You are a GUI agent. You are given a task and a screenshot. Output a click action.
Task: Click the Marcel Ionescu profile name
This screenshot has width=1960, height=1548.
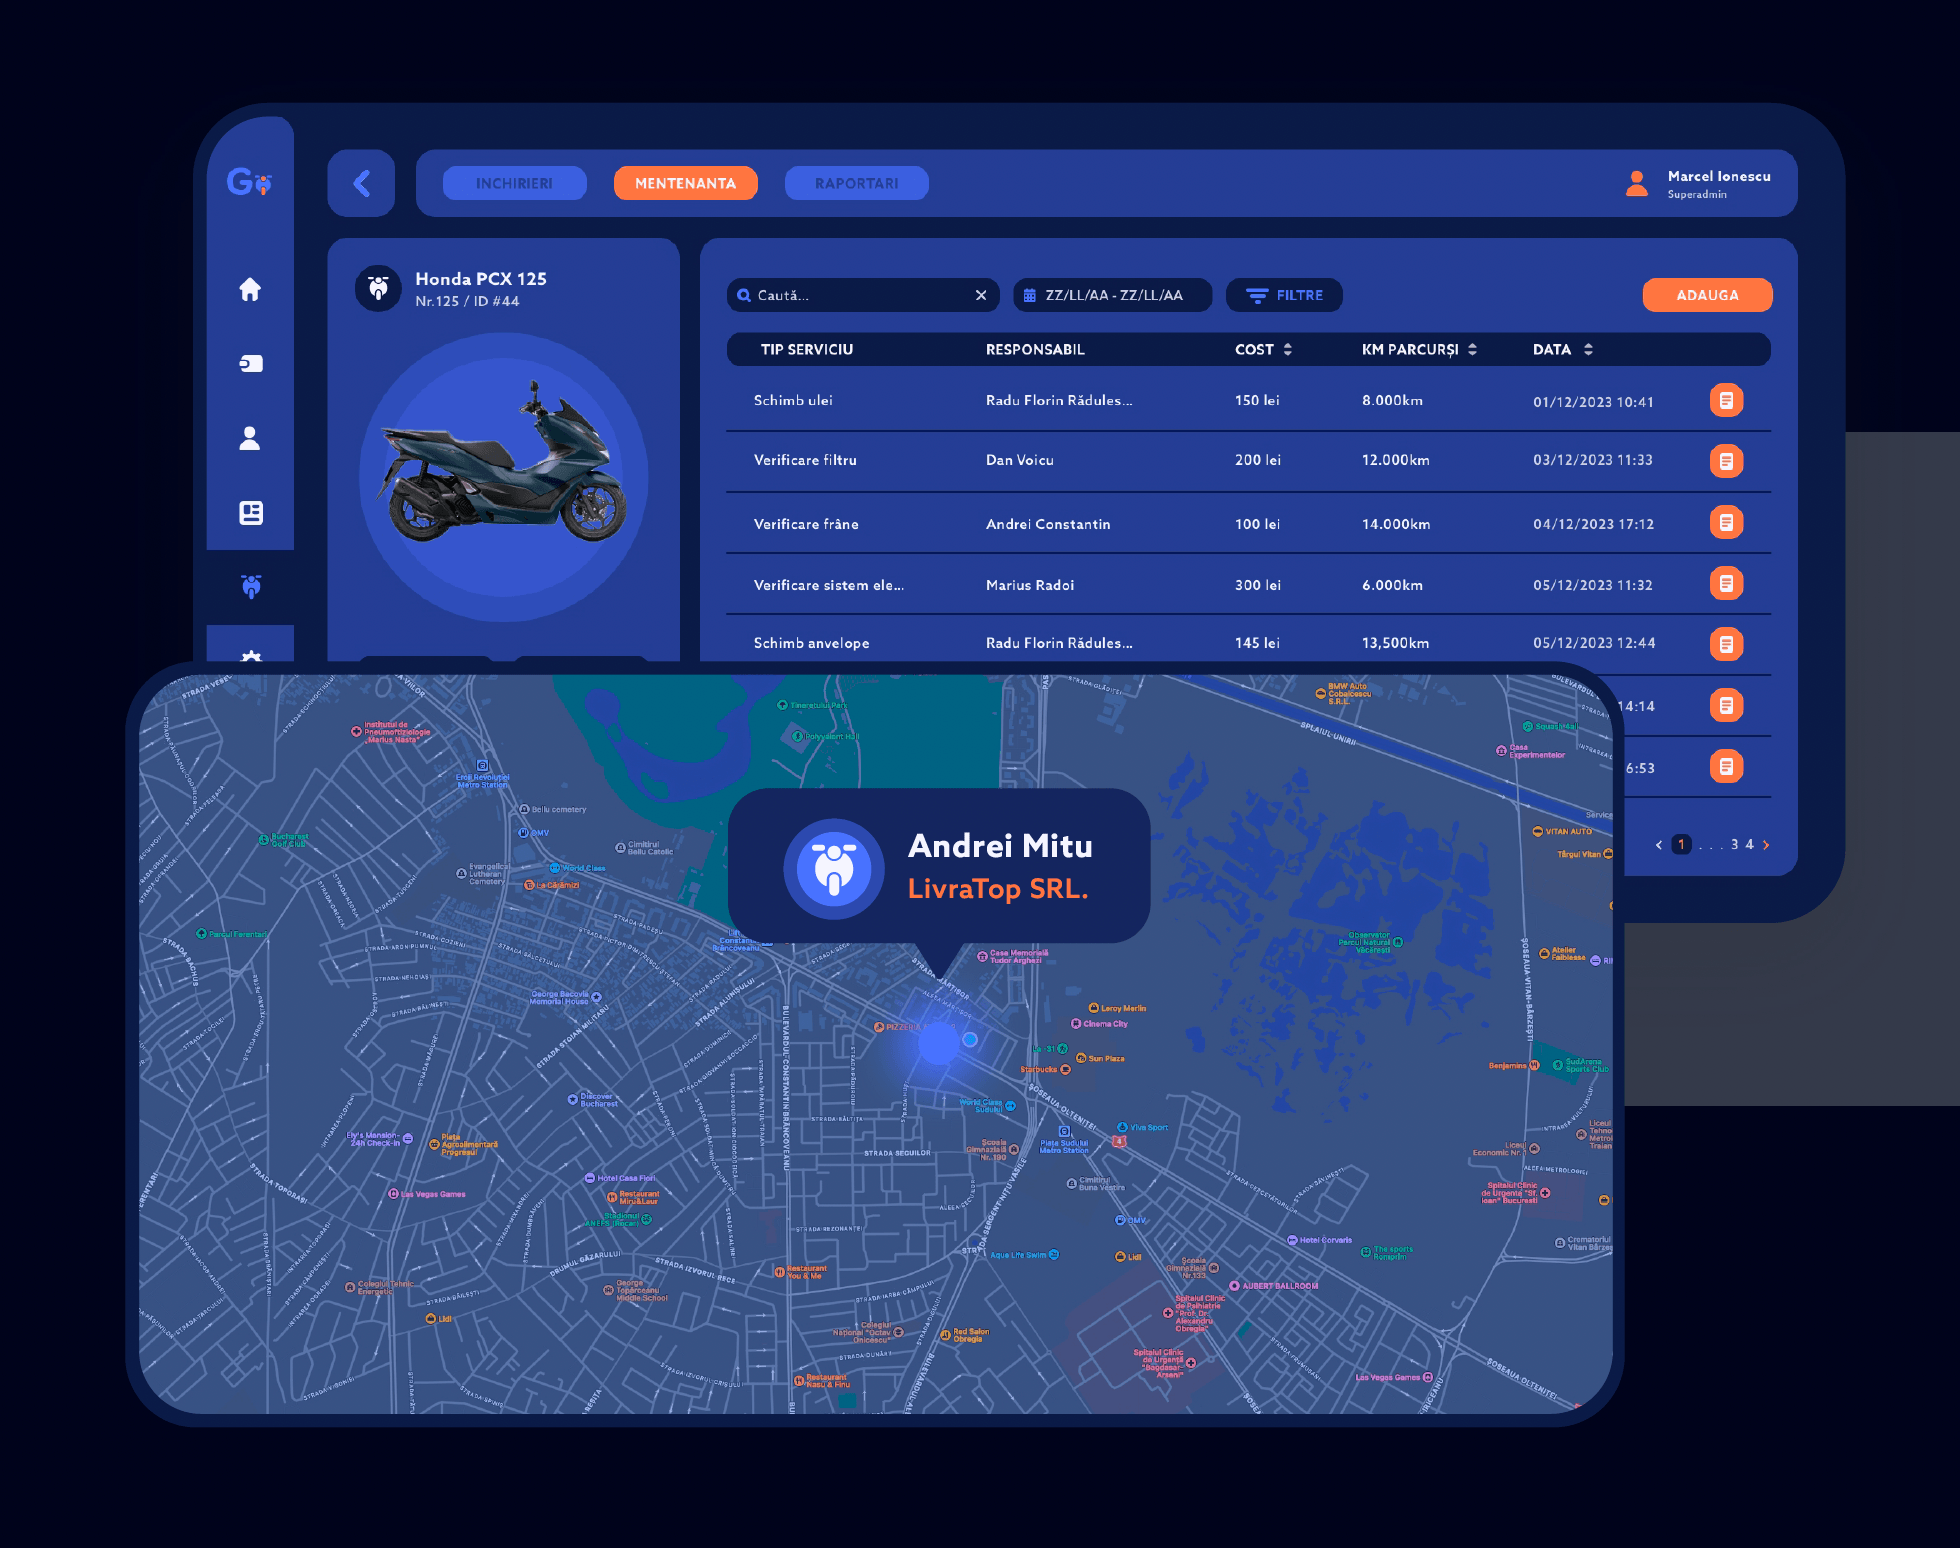click(1719, 176)
